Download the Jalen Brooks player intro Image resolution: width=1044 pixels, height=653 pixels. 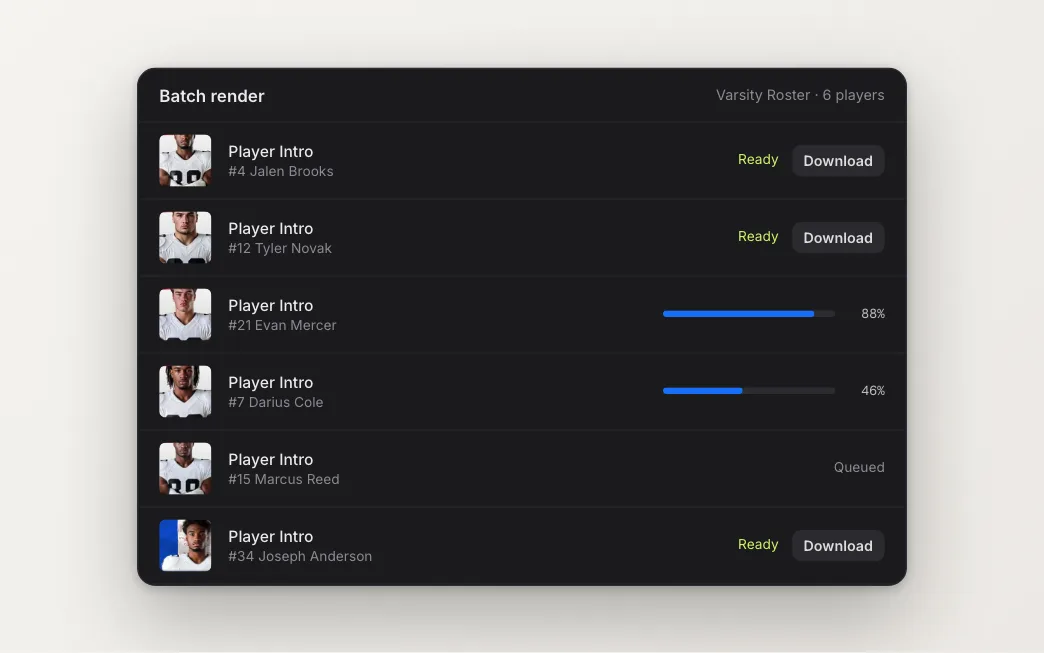(x=838, y=160)
